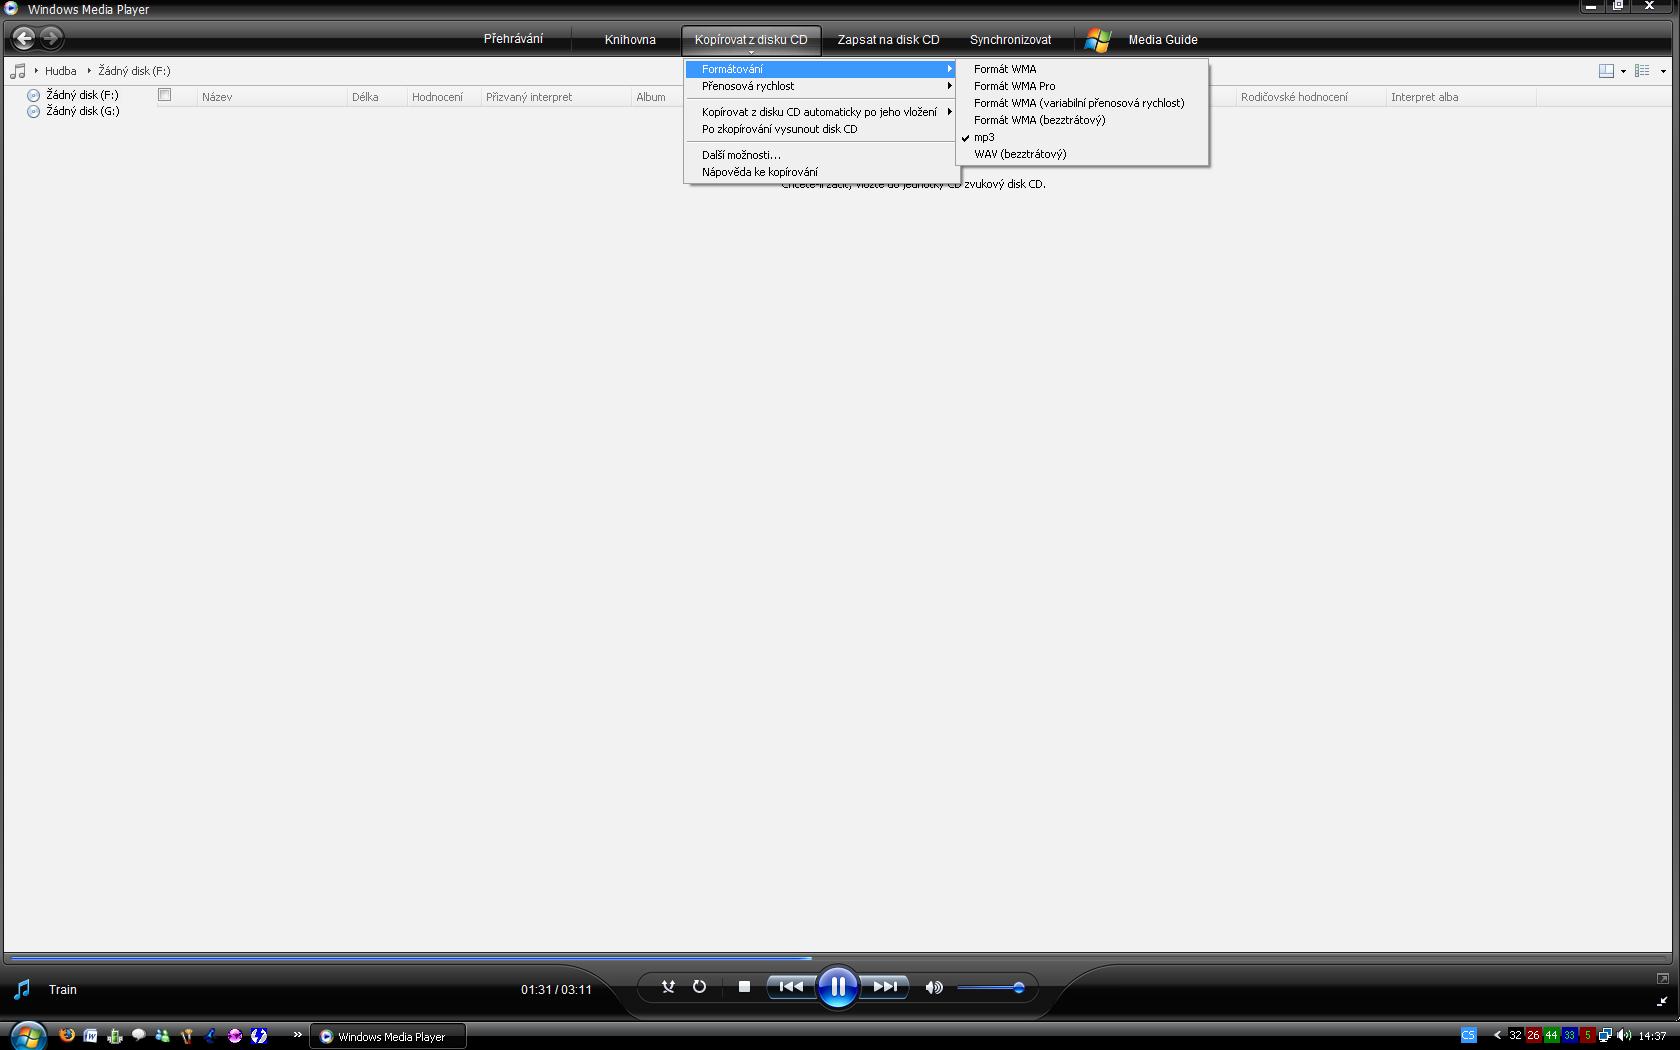The height and width of the screenshot is (1050, 1680).
Task: Open the Synchronizovat tab
Action: (1010, 40)
